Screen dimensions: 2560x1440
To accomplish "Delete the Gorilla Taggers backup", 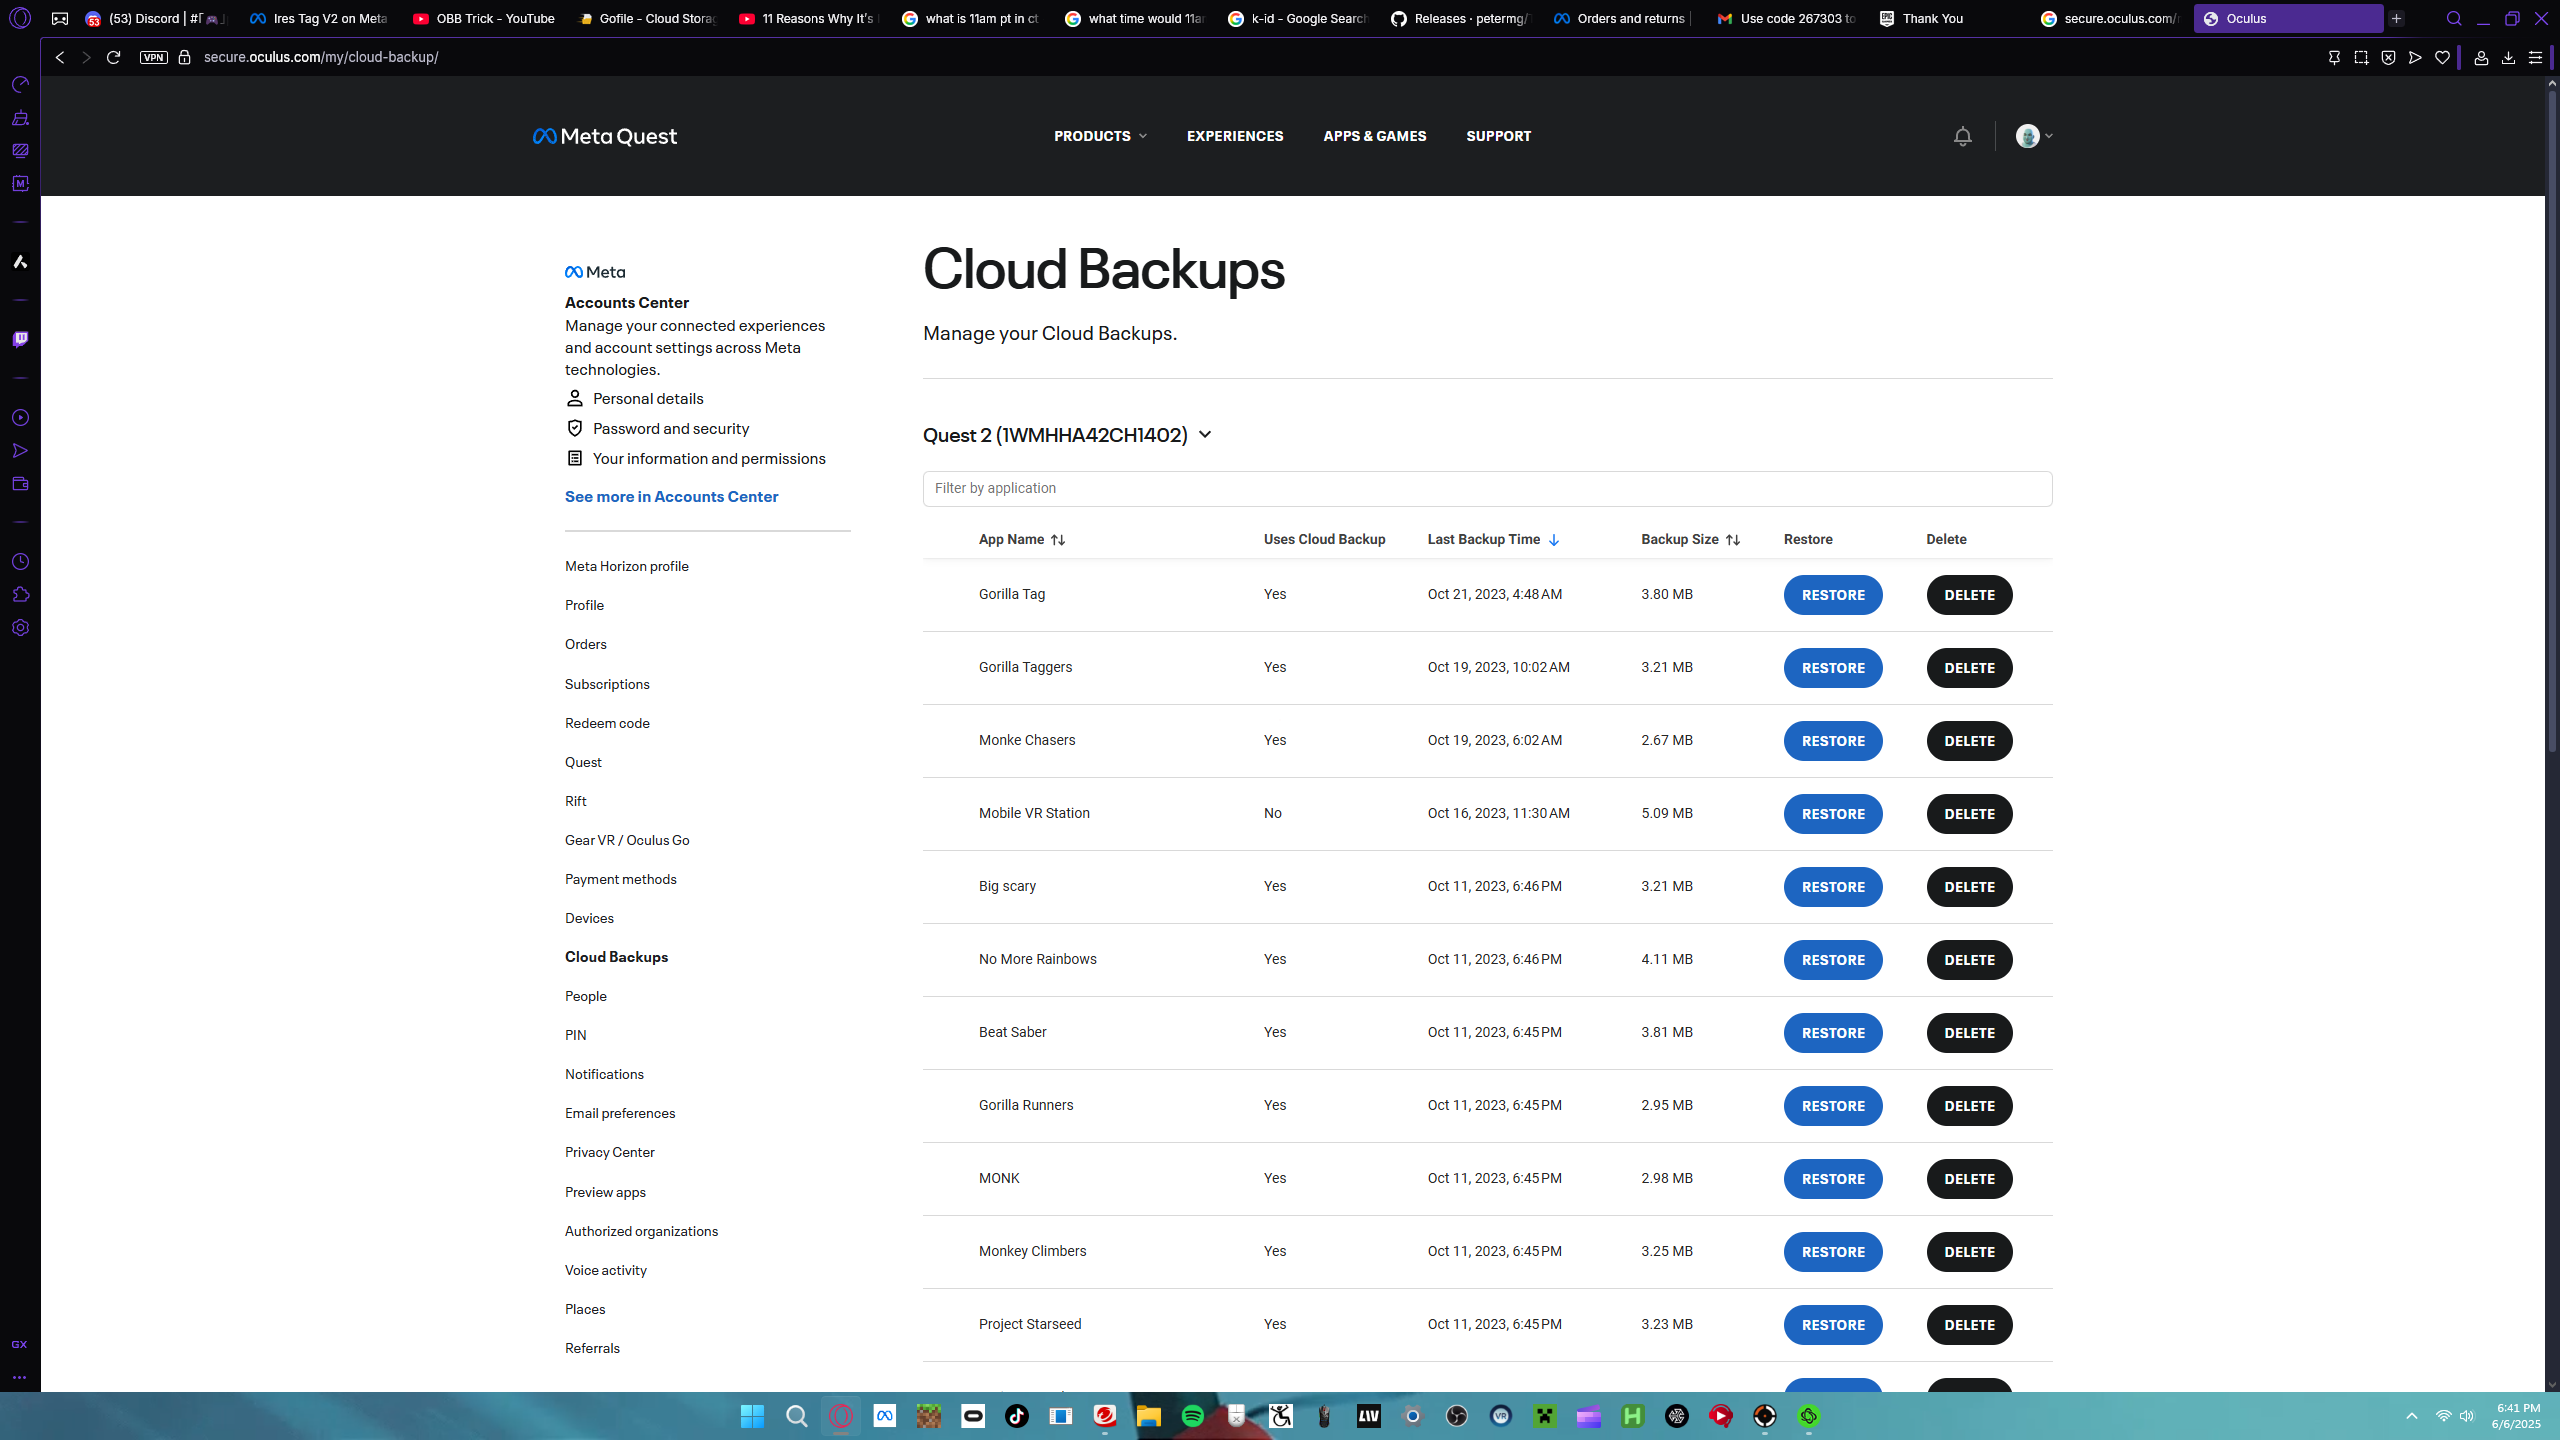I will pos(1969,668).
